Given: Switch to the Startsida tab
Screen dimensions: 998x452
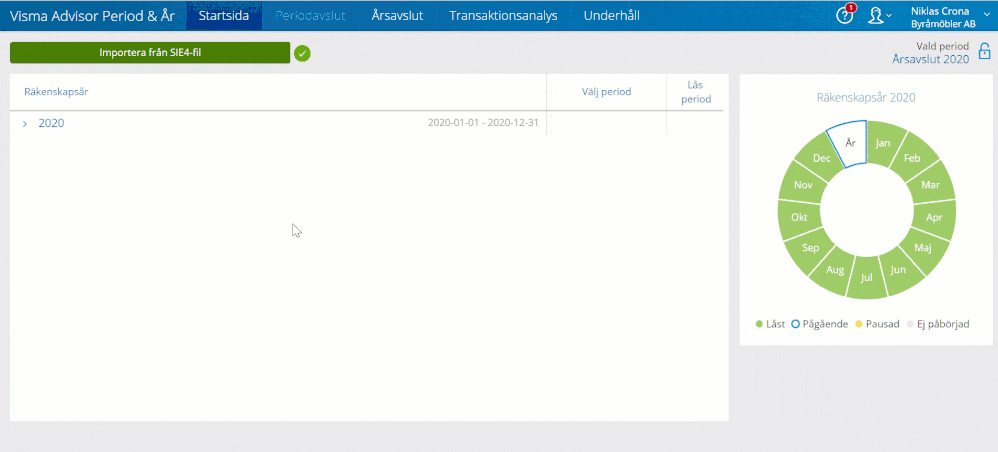Looking at the screenshot, I should (223, 16).
